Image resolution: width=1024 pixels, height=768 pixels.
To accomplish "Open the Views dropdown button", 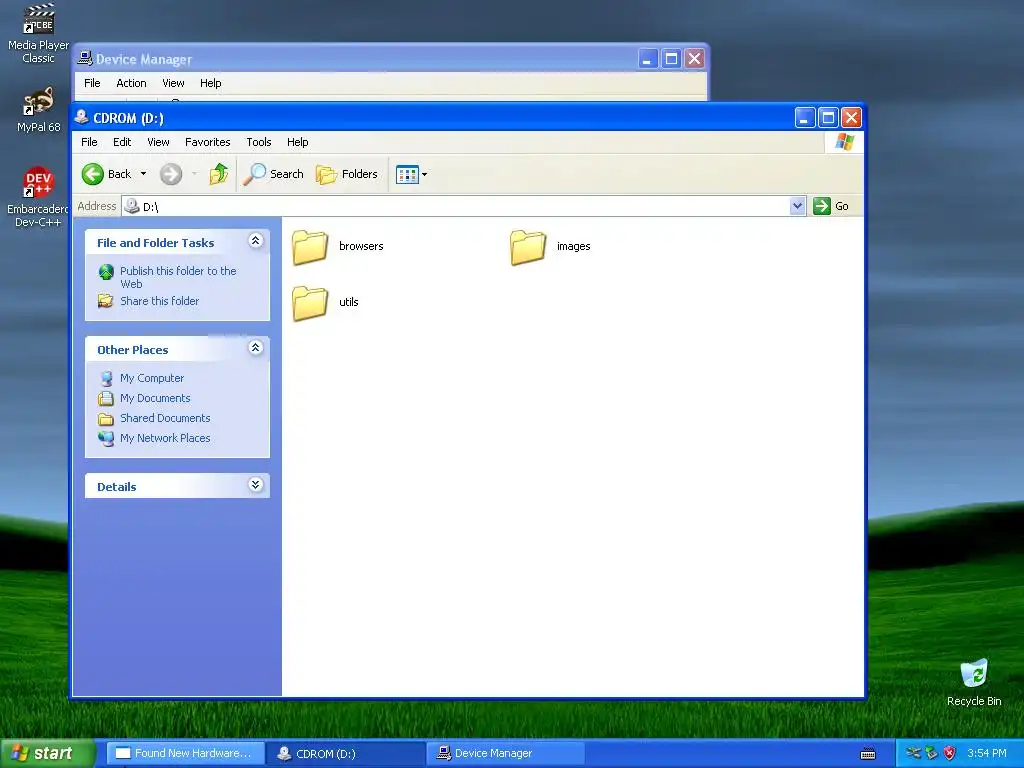I will tap(411, 174).
